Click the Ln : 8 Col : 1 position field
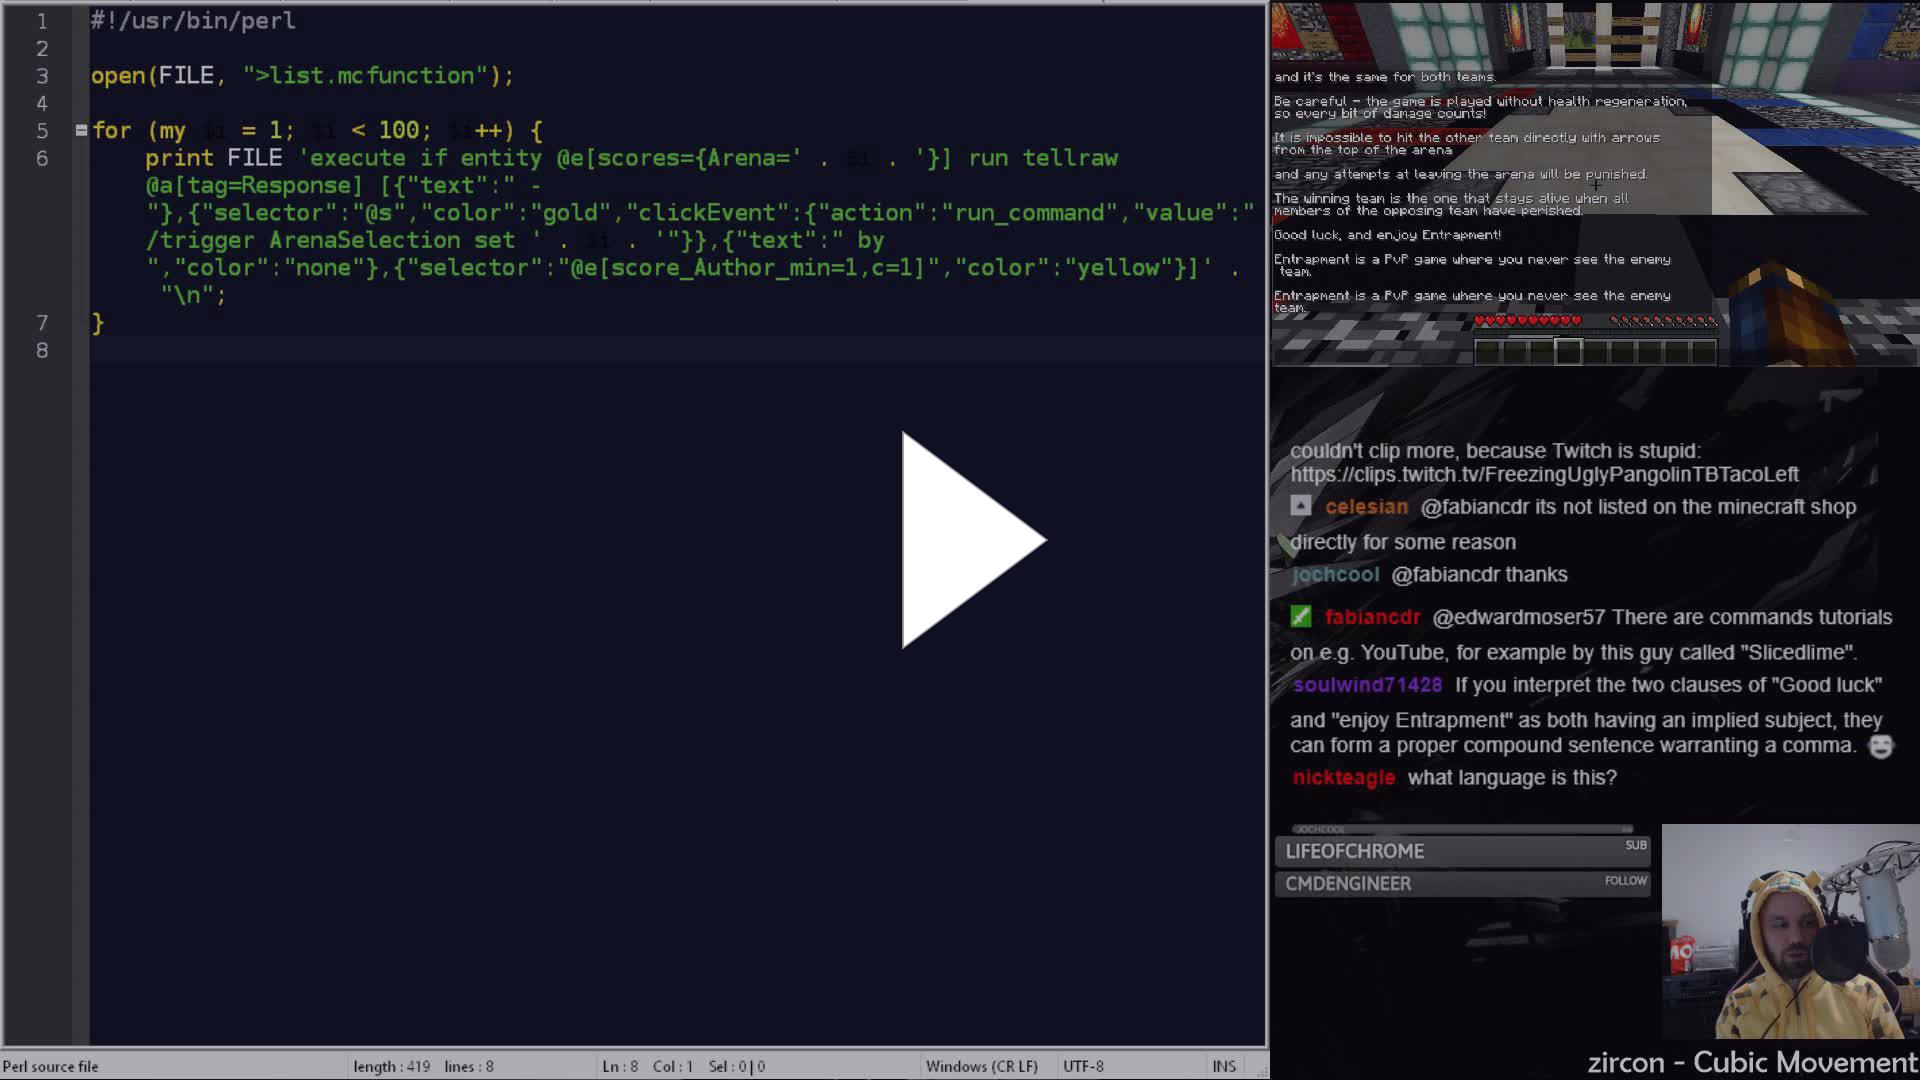This screenshot has height=1080, width=1920. 647,1066
